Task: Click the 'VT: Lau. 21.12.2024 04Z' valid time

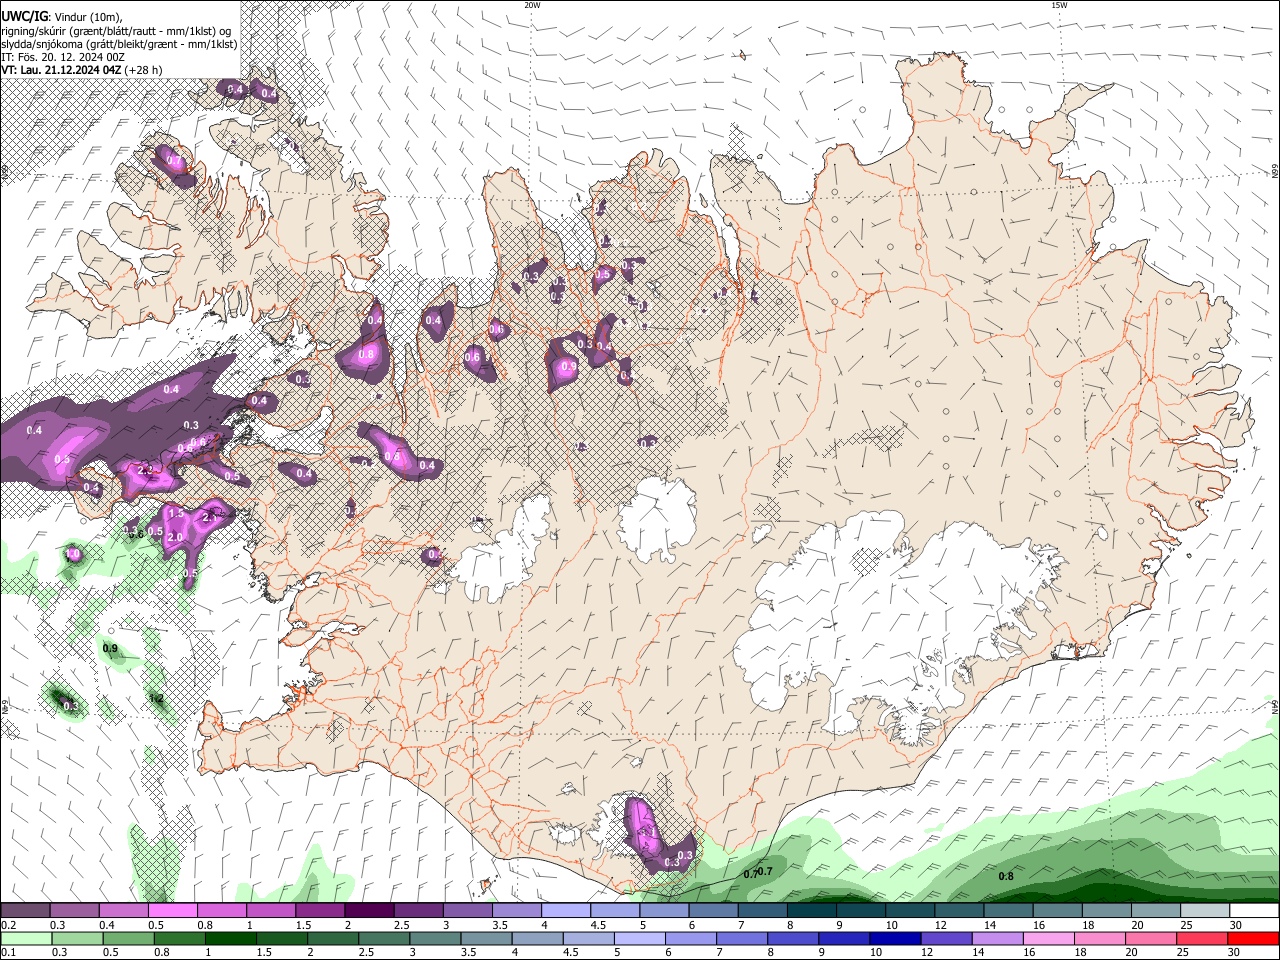Action: (61, 70)
